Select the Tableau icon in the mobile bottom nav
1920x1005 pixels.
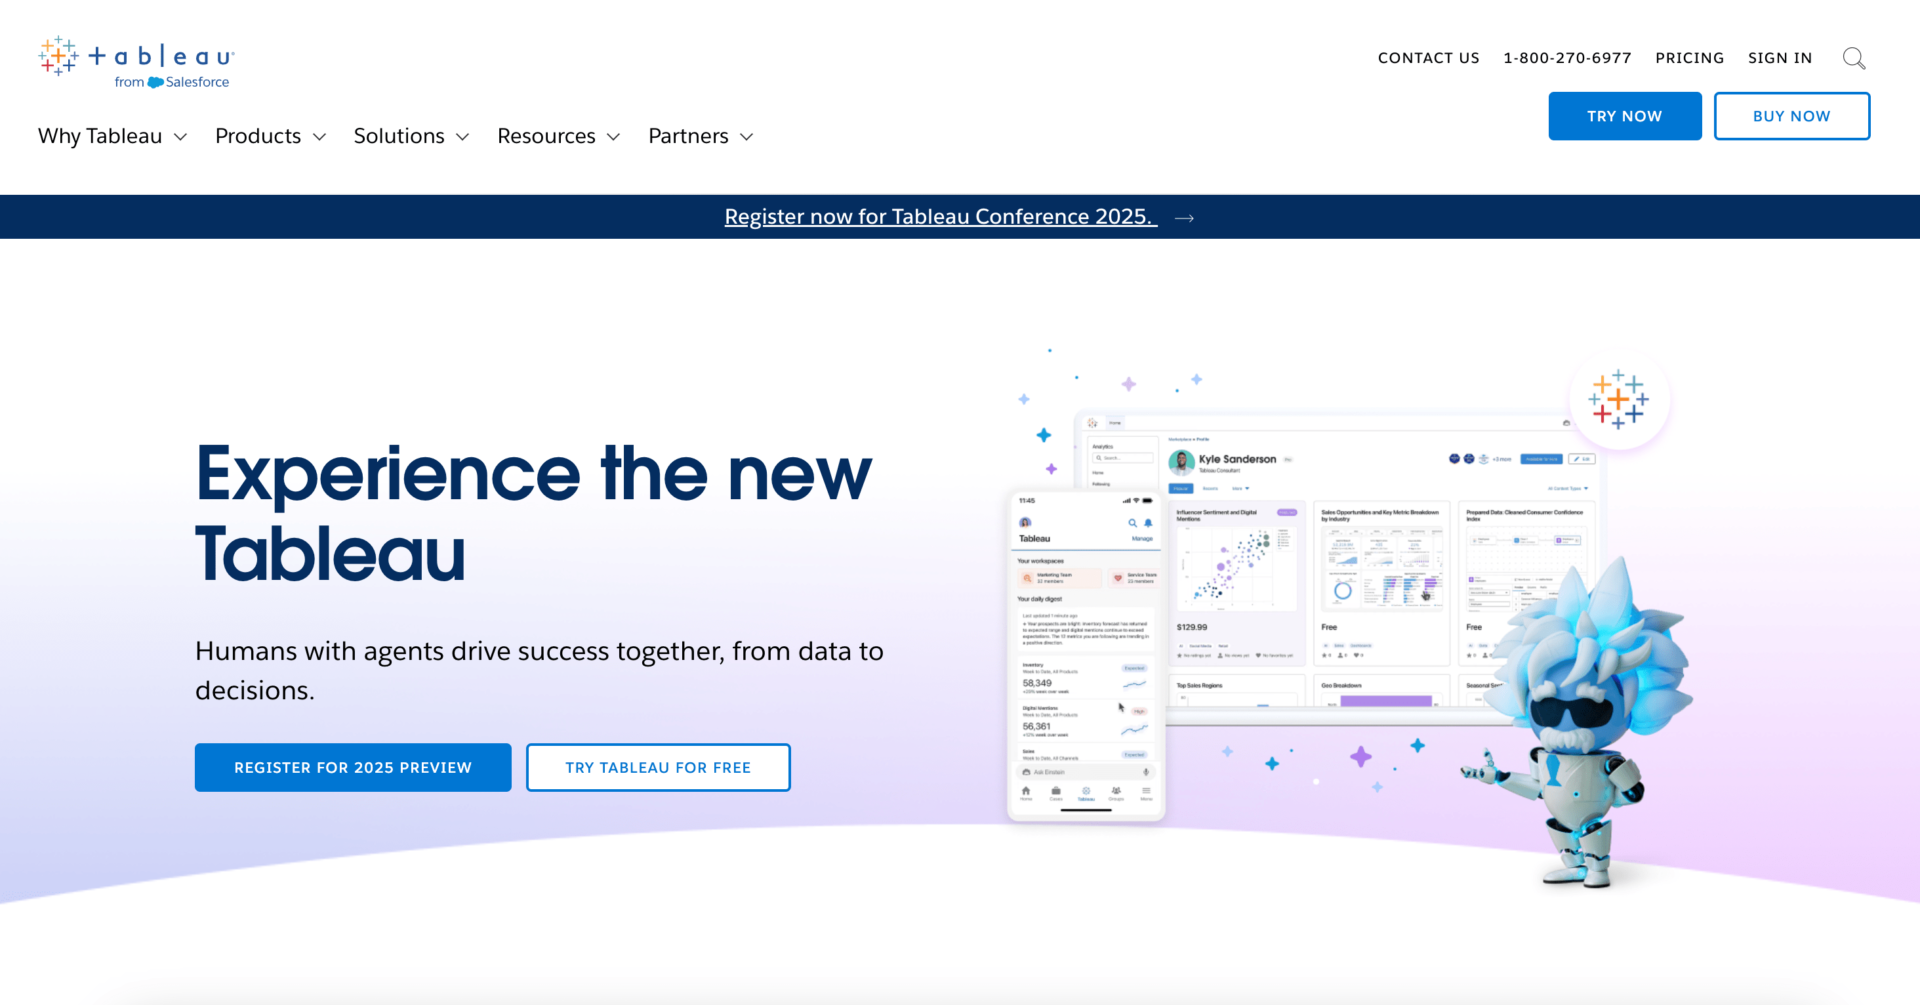pyautogui.click(x=1087, y=790)
